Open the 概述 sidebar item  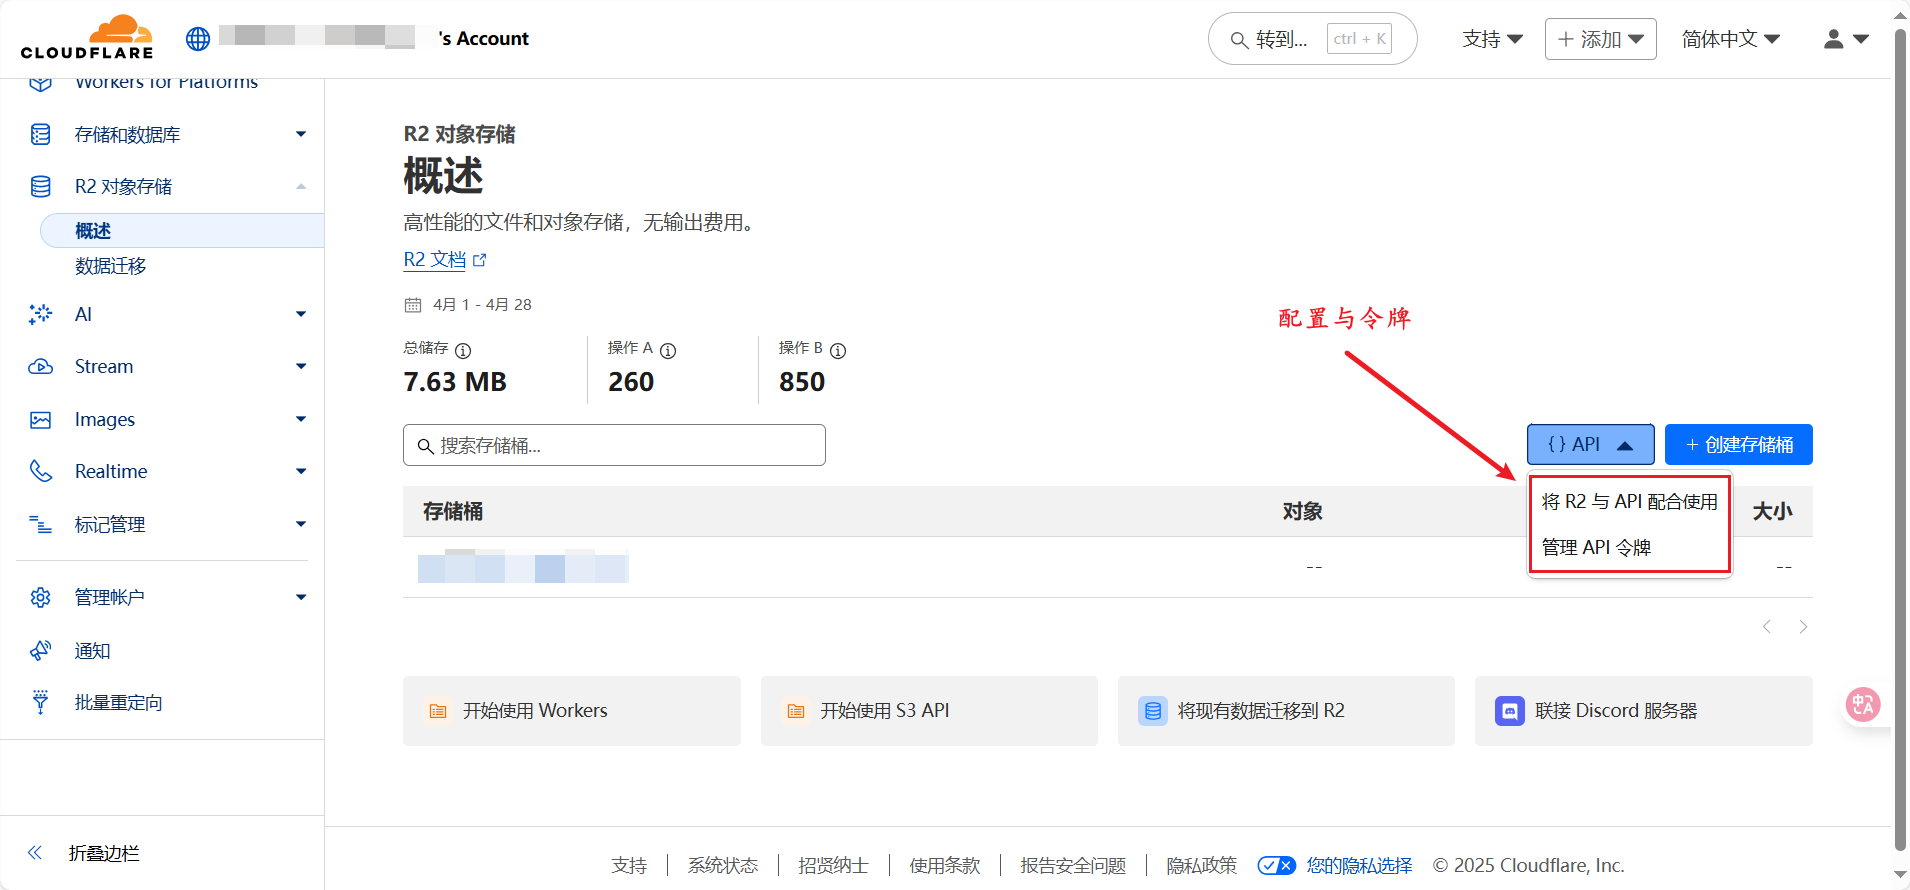click(x=182, y=230)
